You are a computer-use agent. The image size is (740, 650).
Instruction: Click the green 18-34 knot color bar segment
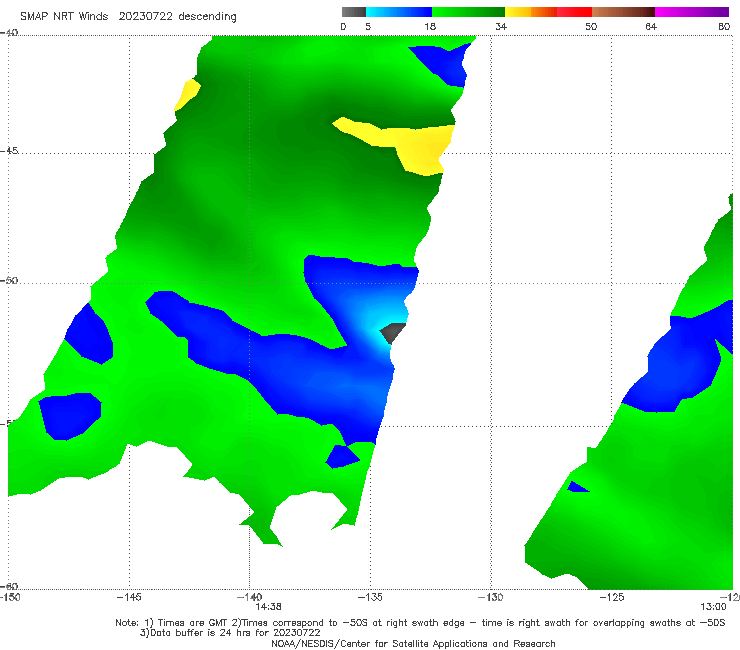468,12
